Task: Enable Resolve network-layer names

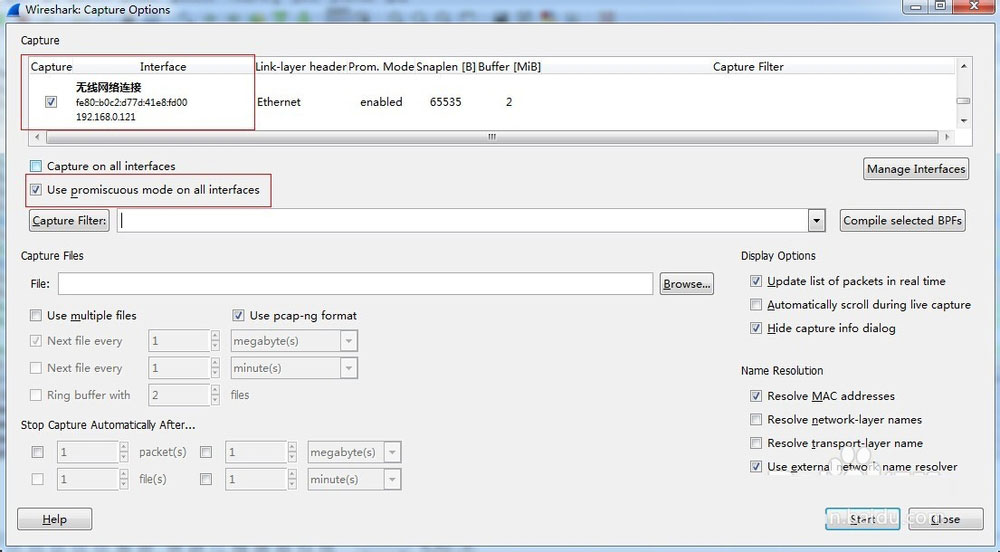Action: tap(756, 419)
